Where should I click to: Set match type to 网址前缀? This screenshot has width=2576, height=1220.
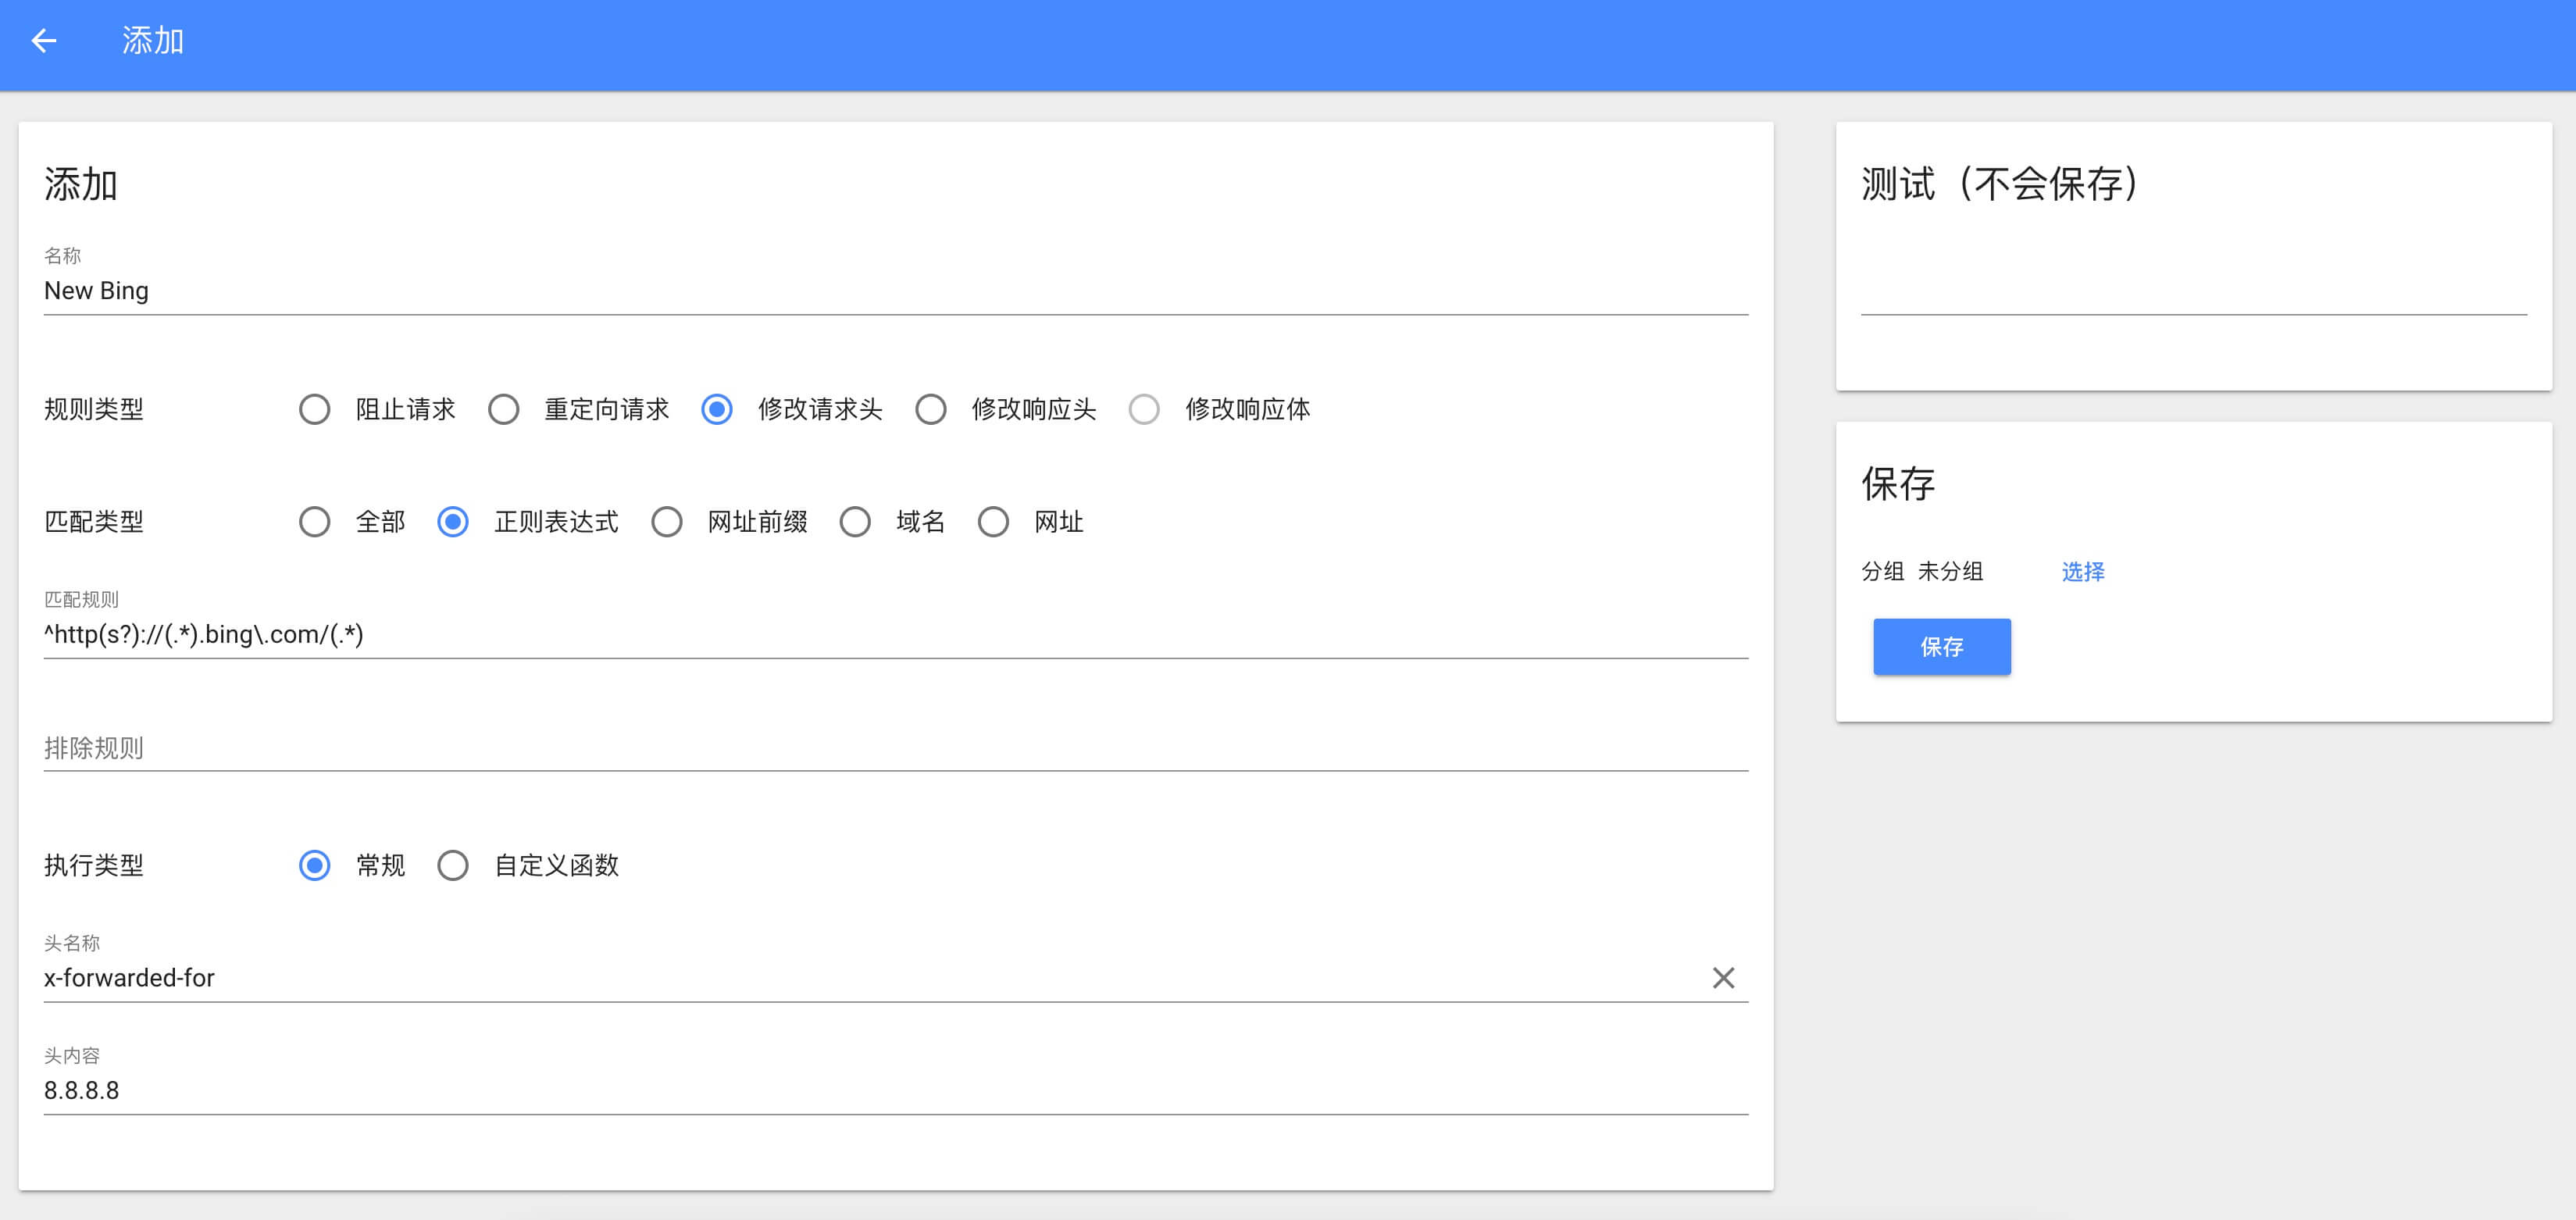[x=666, y=521]
